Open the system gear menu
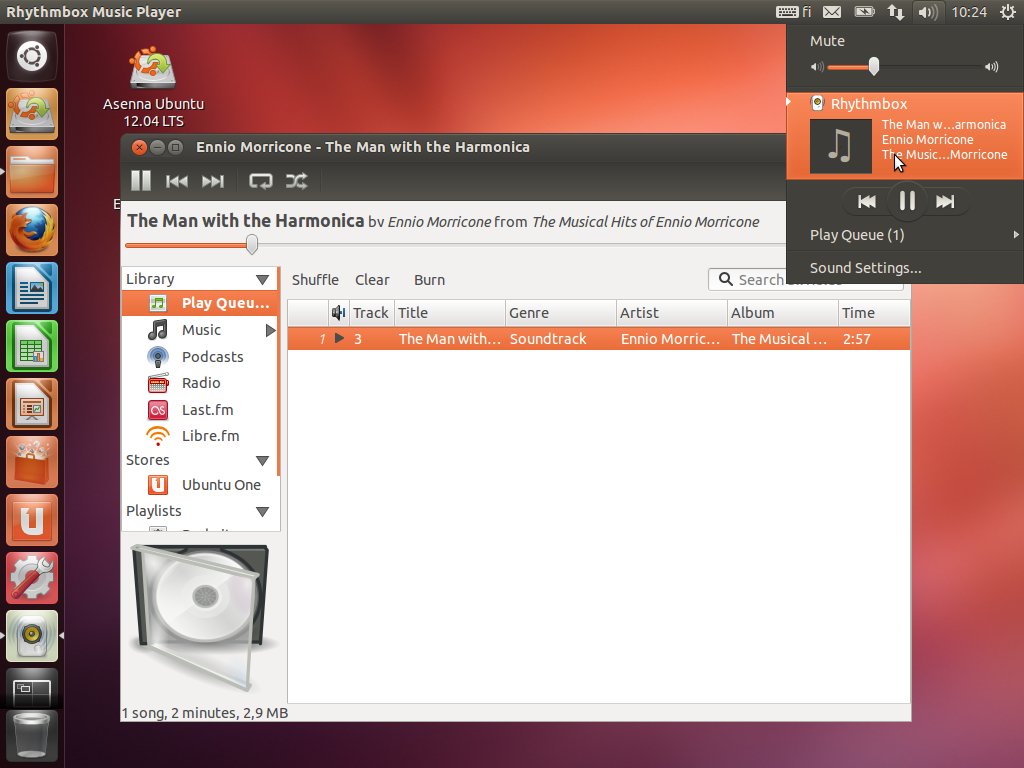Image resolution: width=1024 pixels, height=768 pixels. 1008,12
